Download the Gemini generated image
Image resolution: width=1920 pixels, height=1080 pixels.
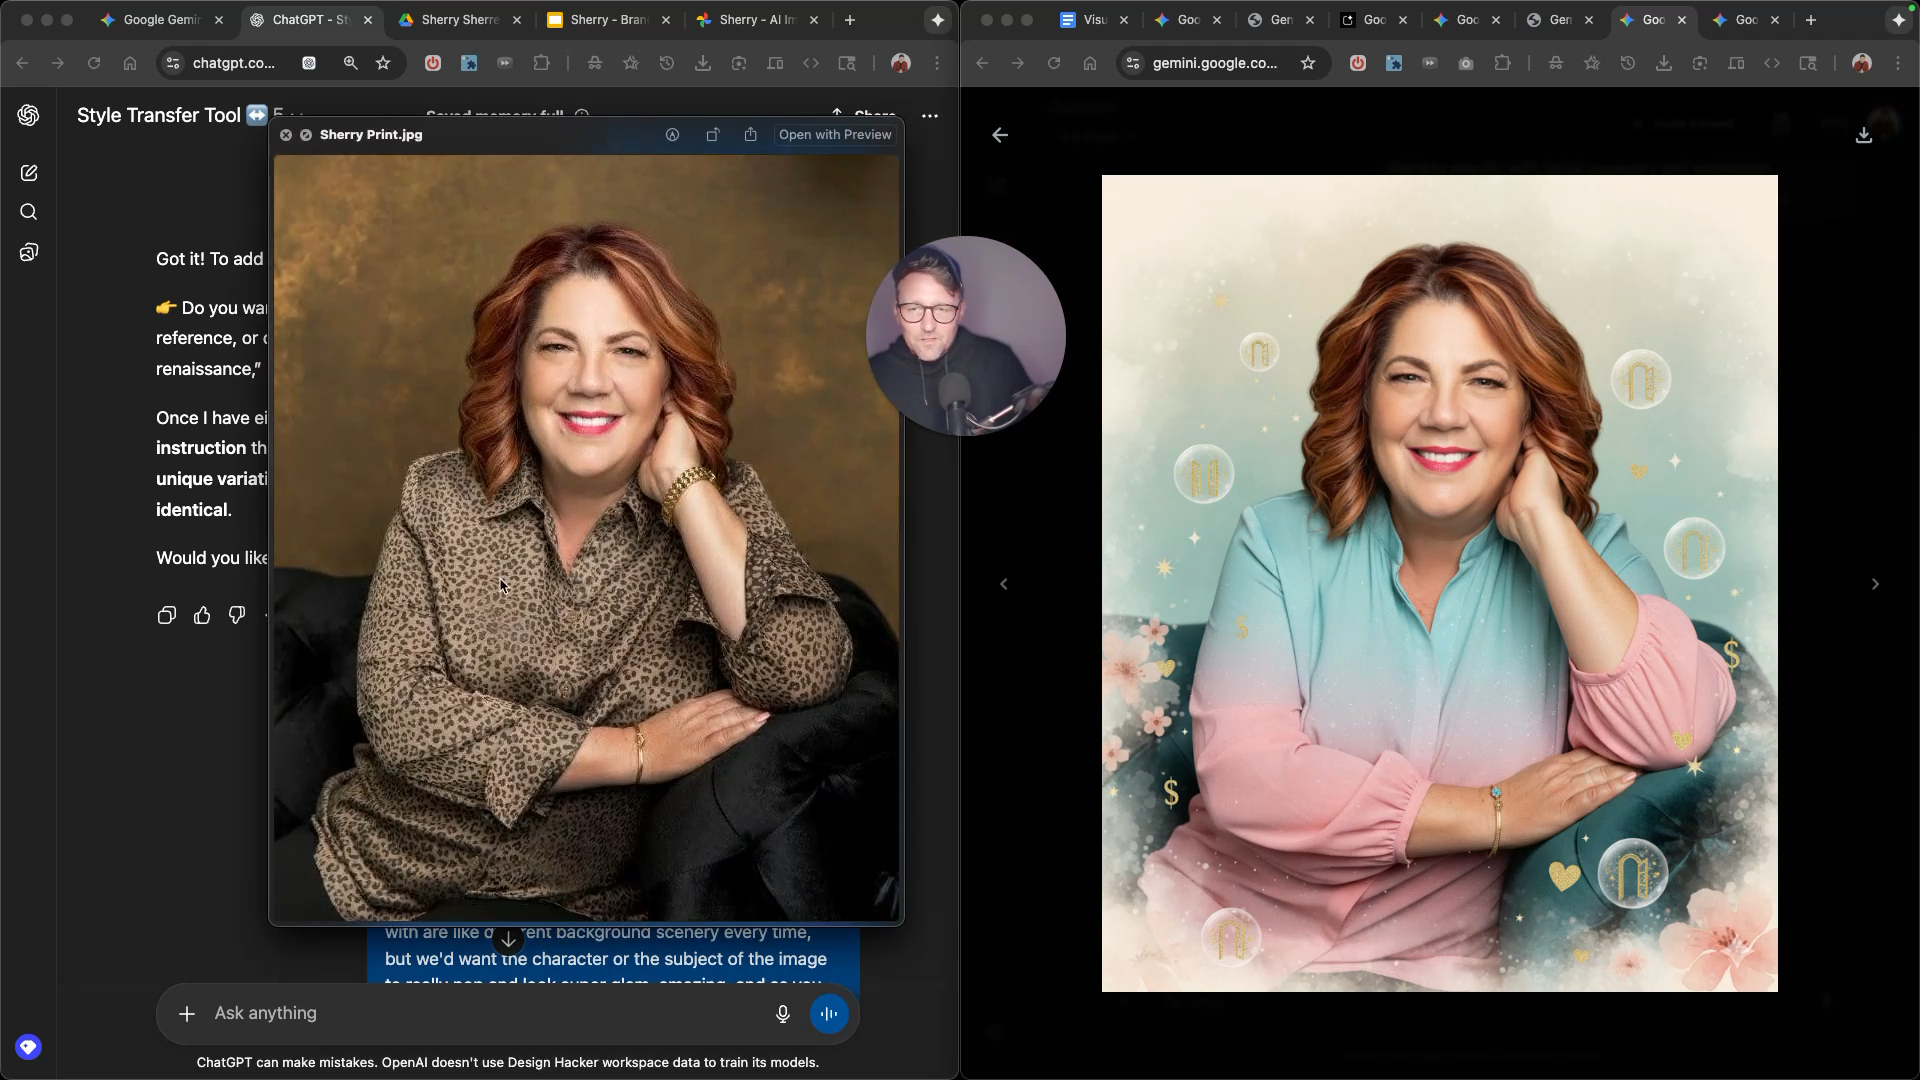1863,135
